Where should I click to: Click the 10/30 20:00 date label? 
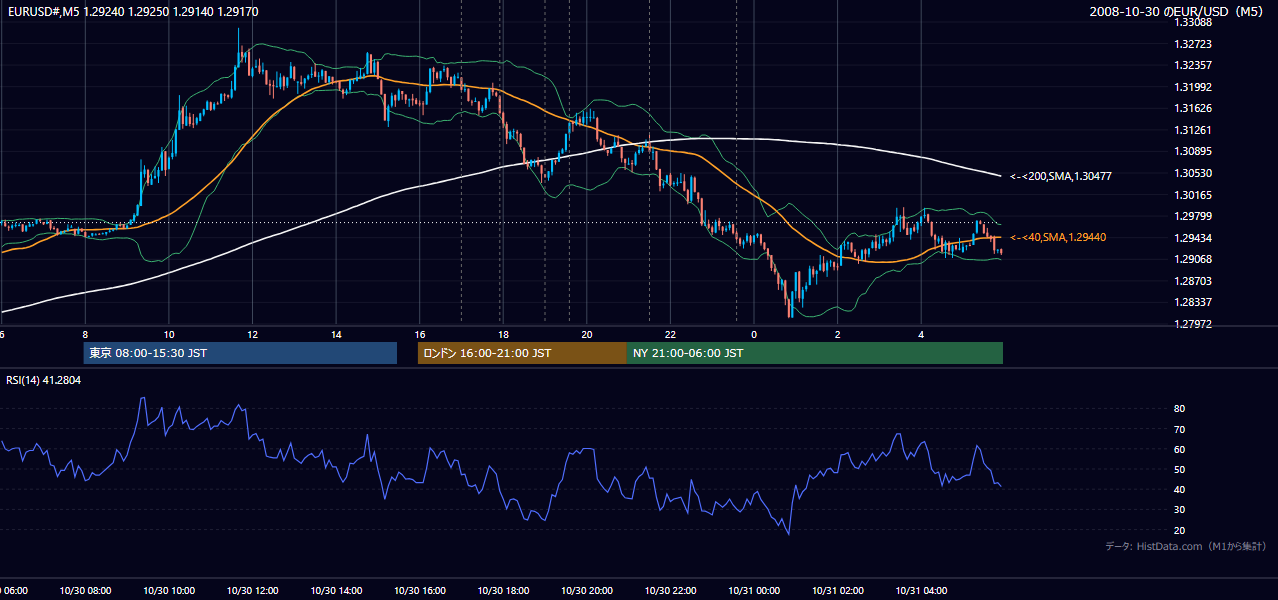[x=587, y=591]
